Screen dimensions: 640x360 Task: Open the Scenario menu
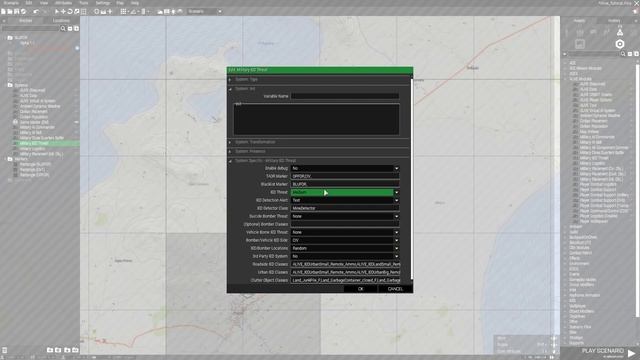(x=11, y=3)
